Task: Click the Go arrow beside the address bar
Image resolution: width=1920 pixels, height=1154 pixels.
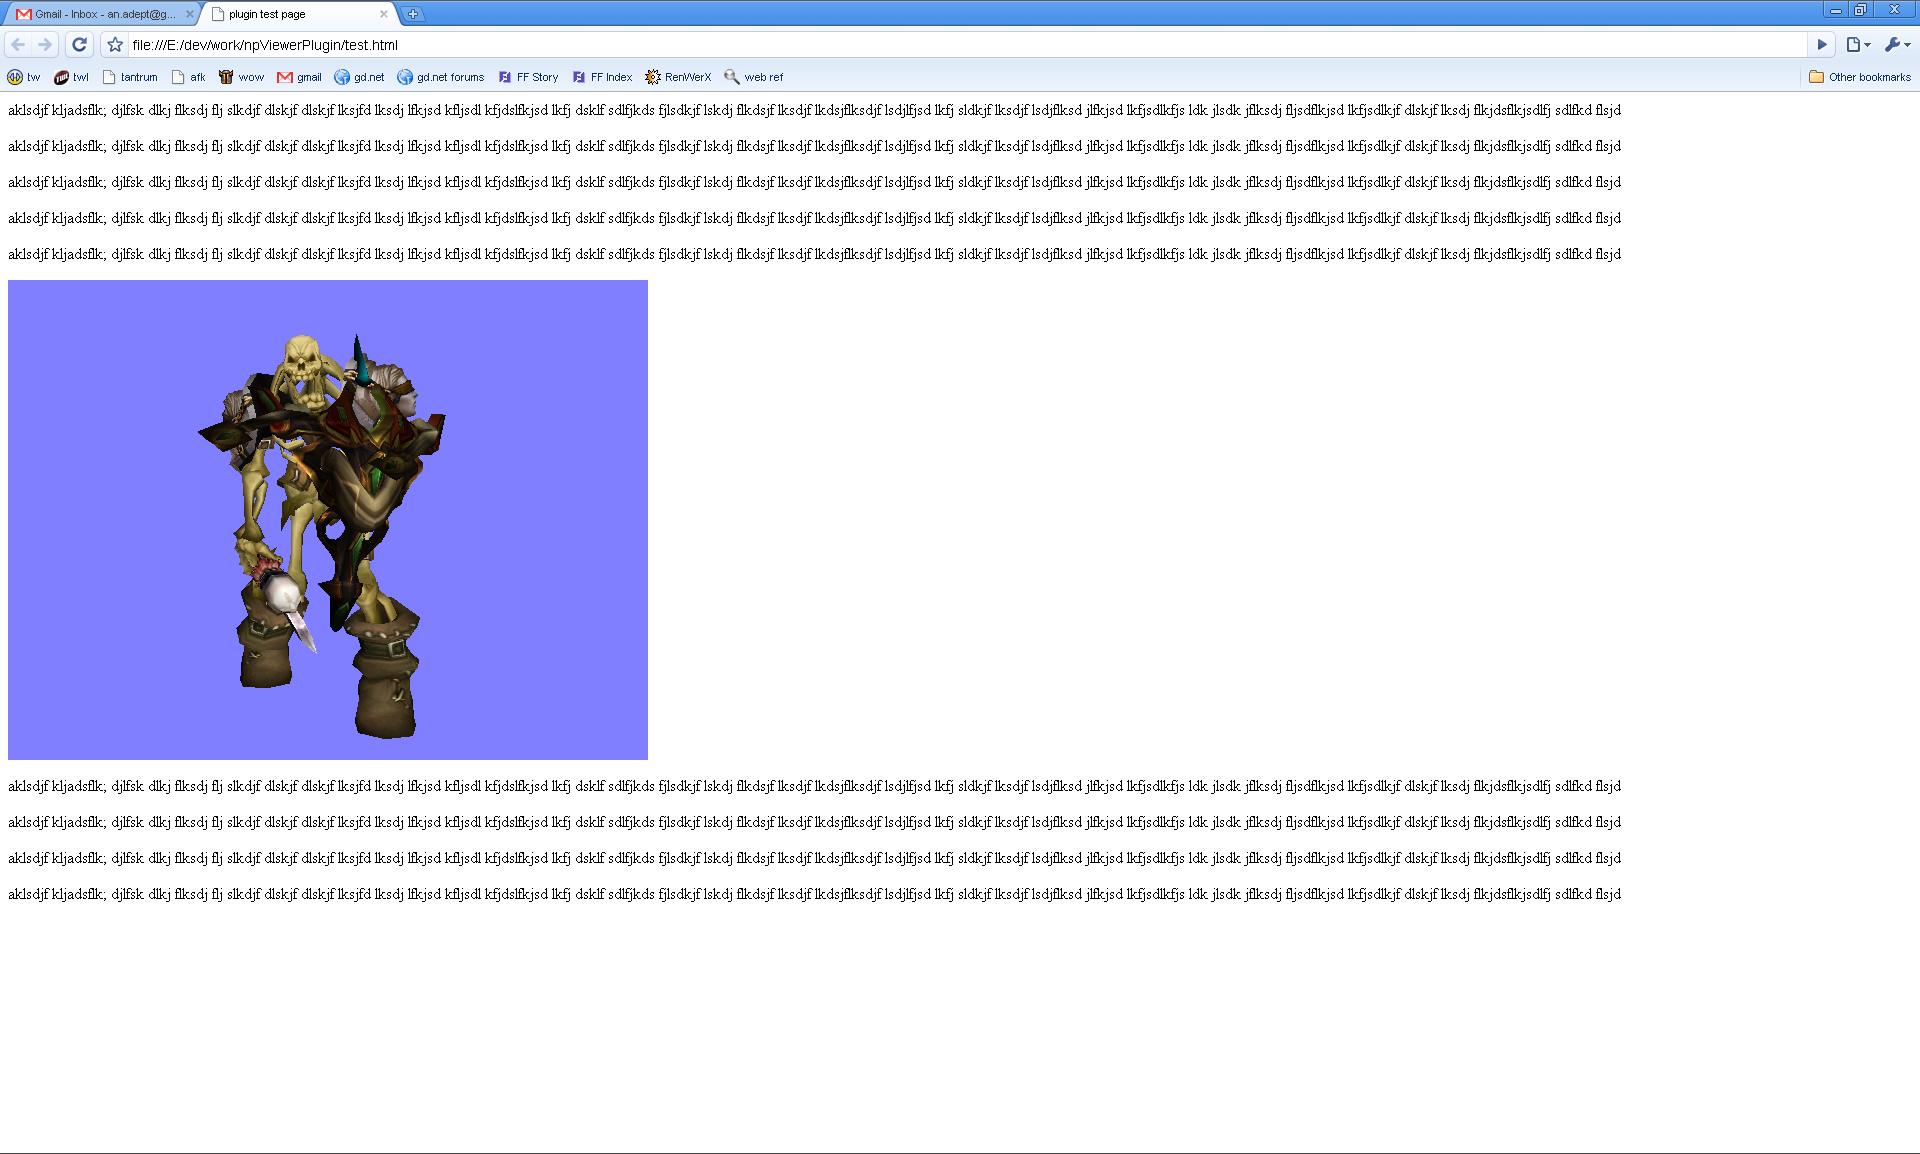Action: pos(1821,45)
